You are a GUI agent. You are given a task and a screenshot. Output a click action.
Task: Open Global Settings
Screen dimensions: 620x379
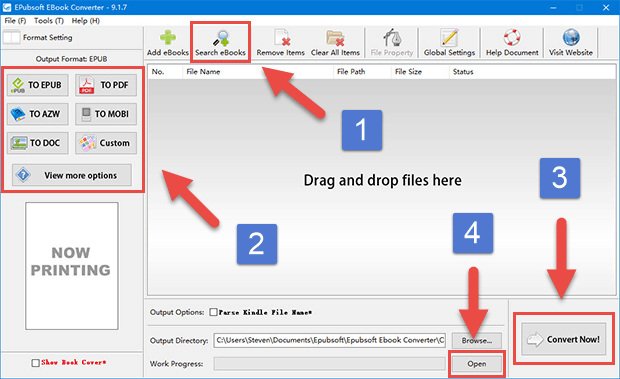click(x=449, y=43)
